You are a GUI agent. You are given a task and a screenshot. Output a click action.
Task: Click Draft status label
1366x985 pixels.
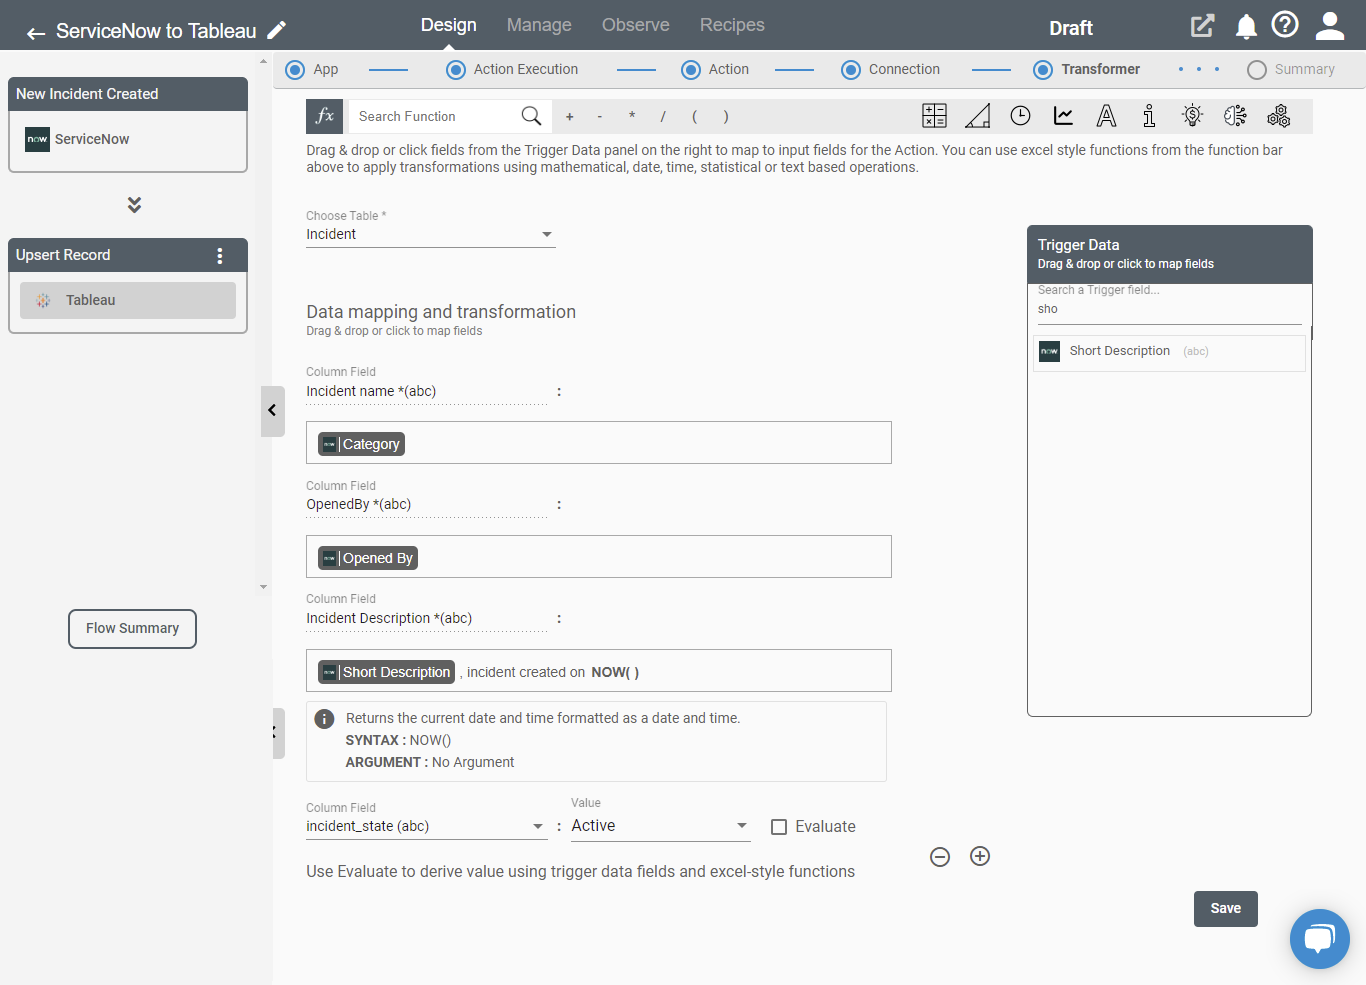point(1071,28)
